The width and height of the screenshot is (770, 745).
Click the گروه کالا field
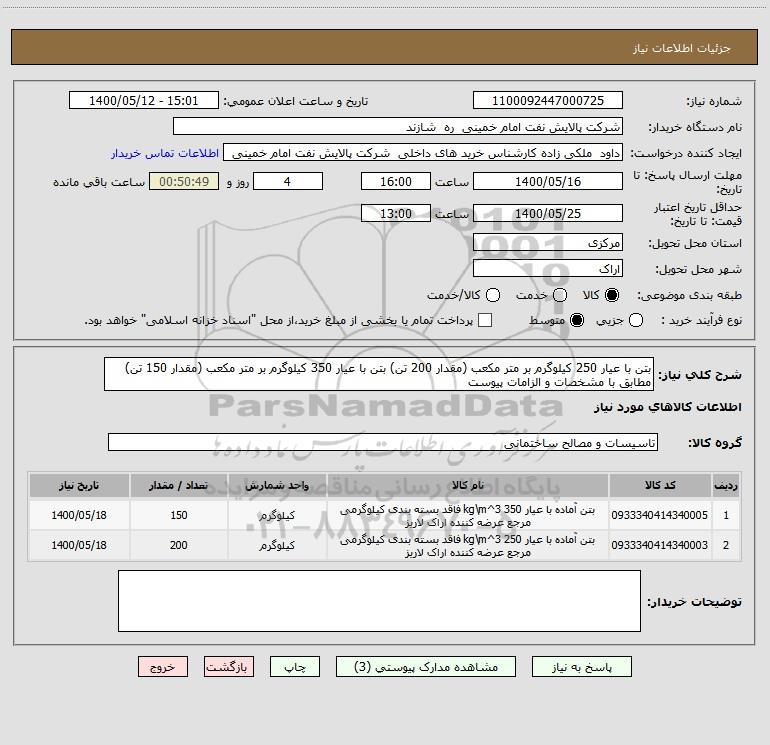383,442
